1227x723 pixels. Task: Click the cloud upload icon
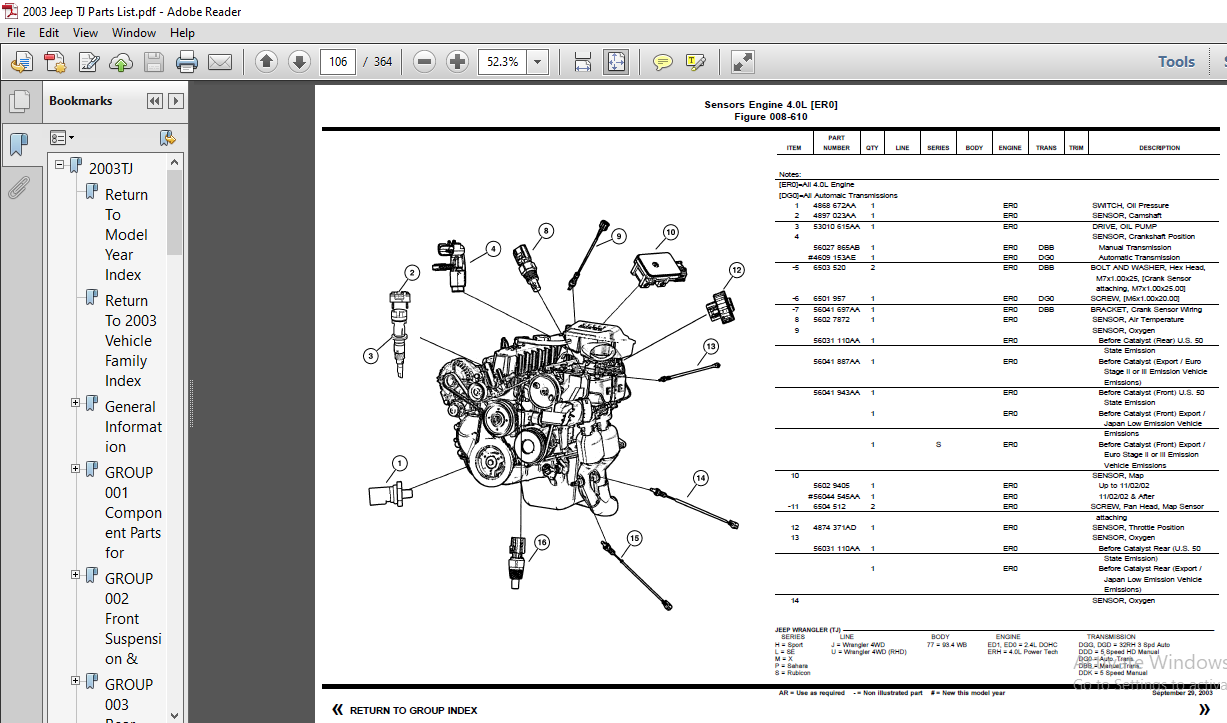(x=121, y=62)
